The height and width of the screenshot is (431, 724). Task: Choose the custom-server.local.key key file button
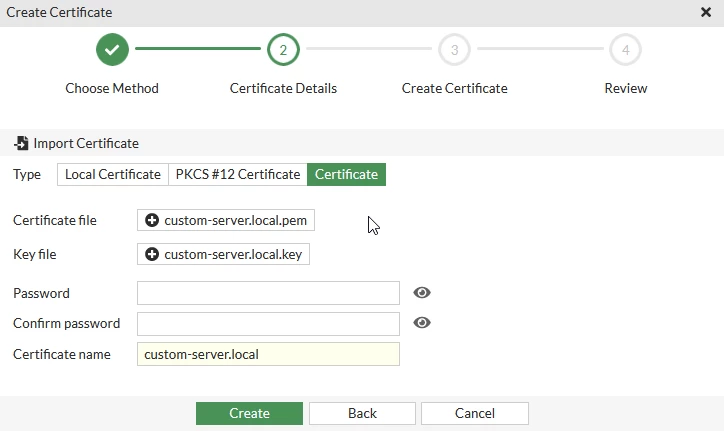point(223,254)
